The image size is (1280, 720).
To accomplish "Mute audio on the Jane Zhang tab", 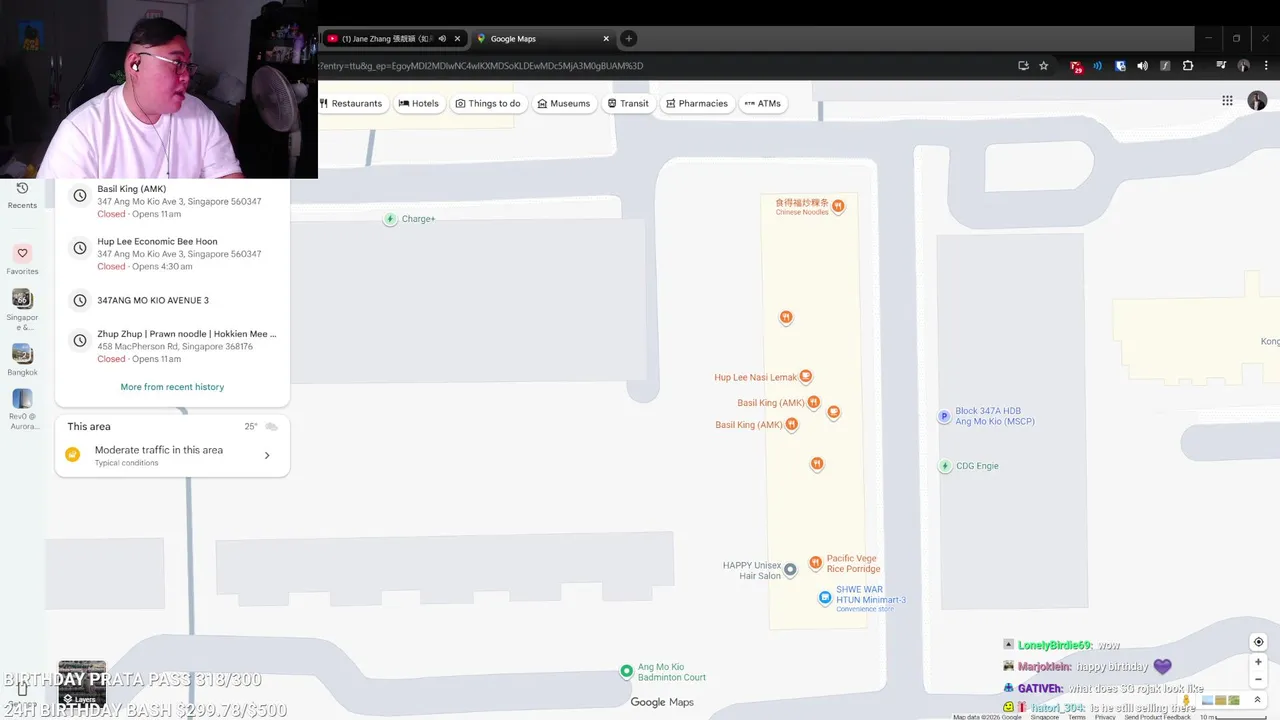I will pyautogui.click(x=442, y=39).
